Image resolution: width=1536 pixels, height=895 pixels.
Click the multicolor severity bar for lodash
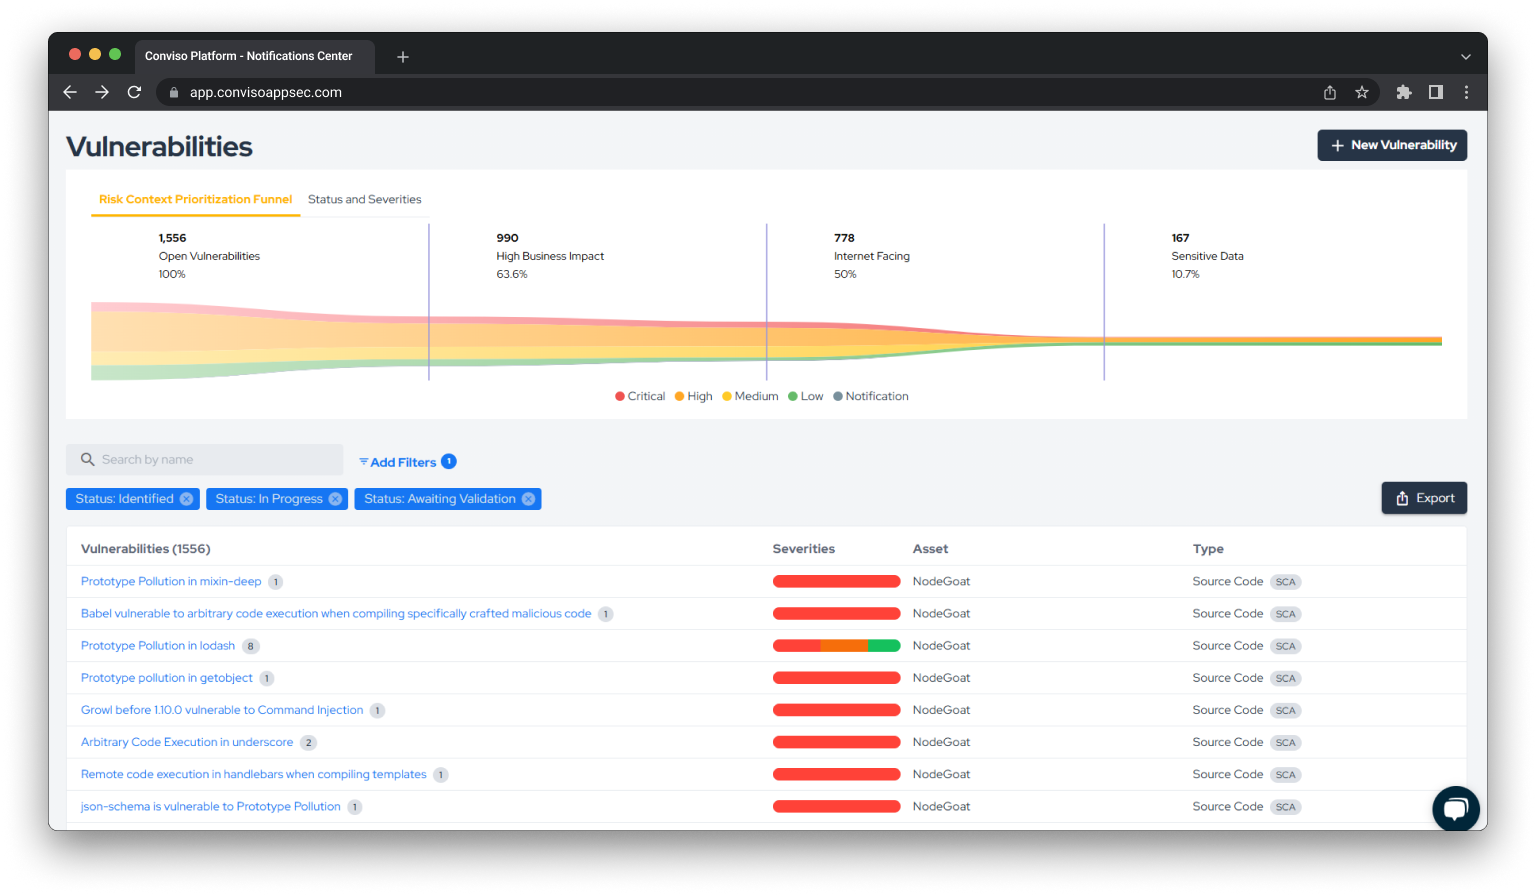(836, 646)
